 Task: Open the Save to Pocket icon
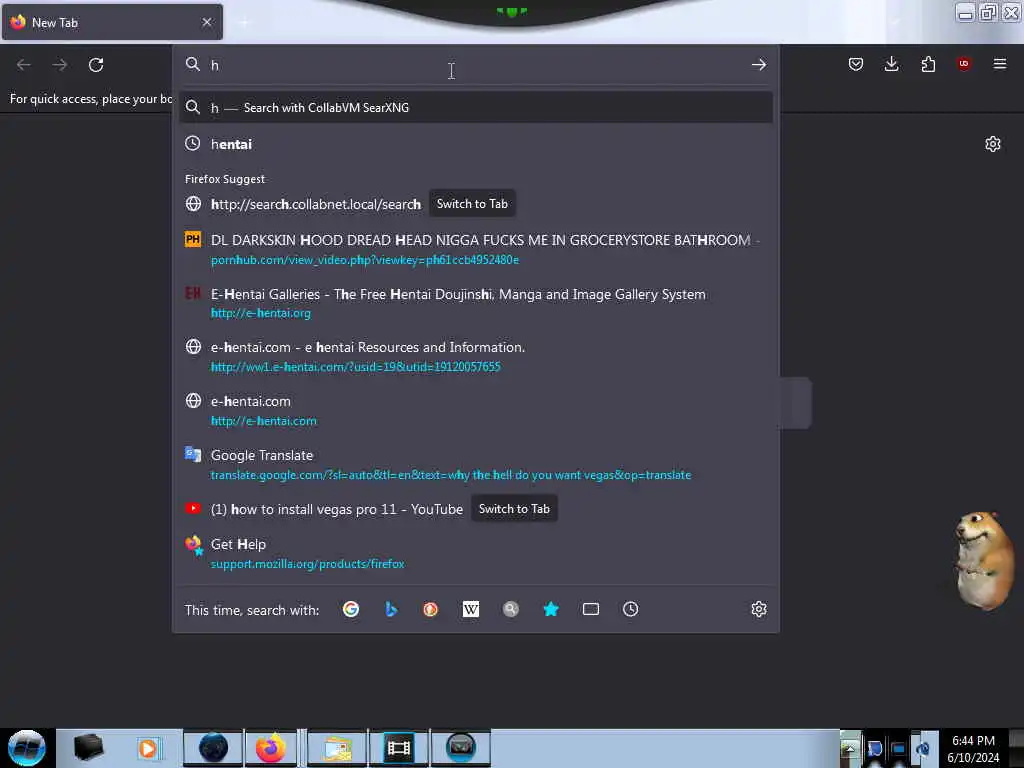[x=856, y=64]
